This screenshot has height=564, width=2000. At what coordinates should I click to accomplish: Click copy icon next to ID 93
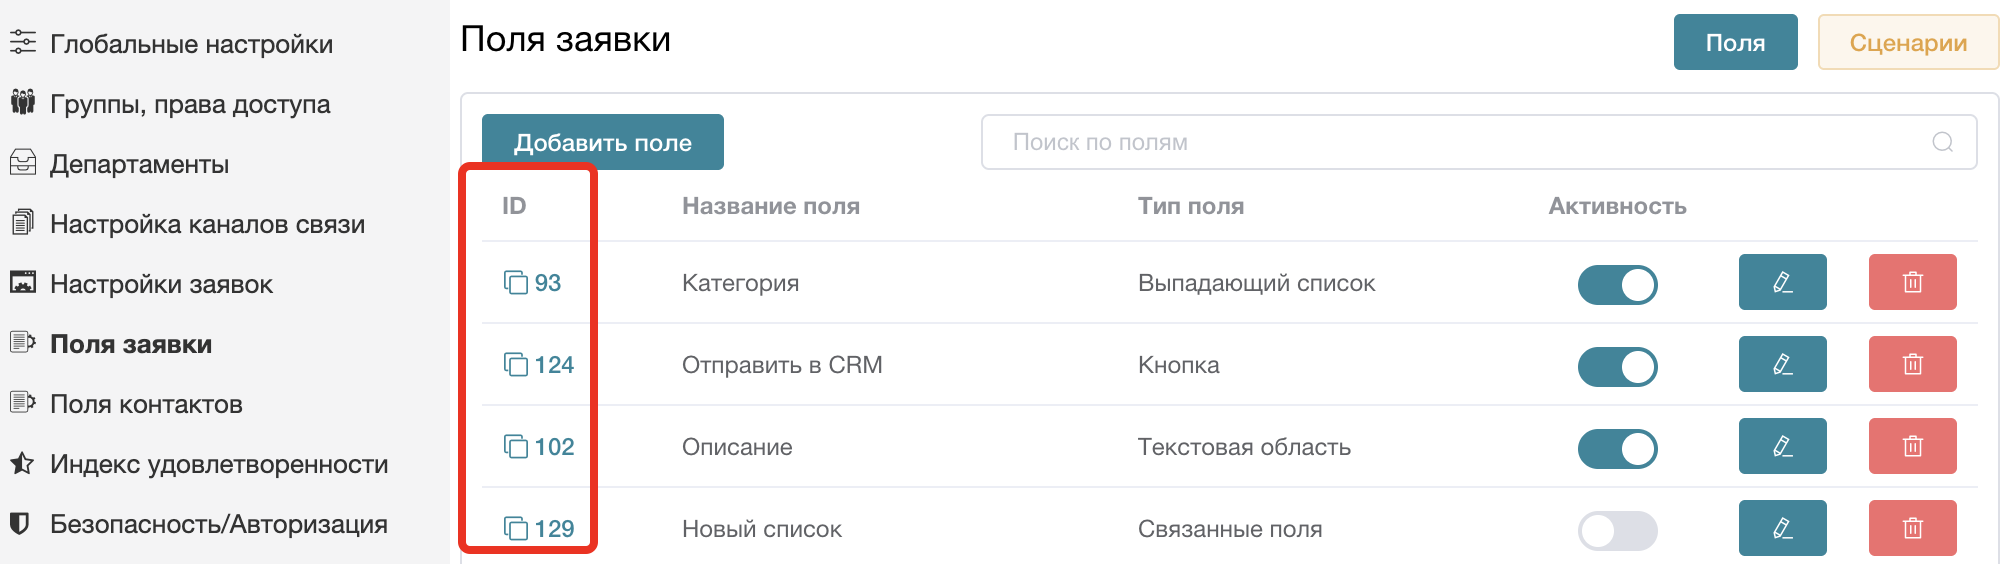coord(515,283)
